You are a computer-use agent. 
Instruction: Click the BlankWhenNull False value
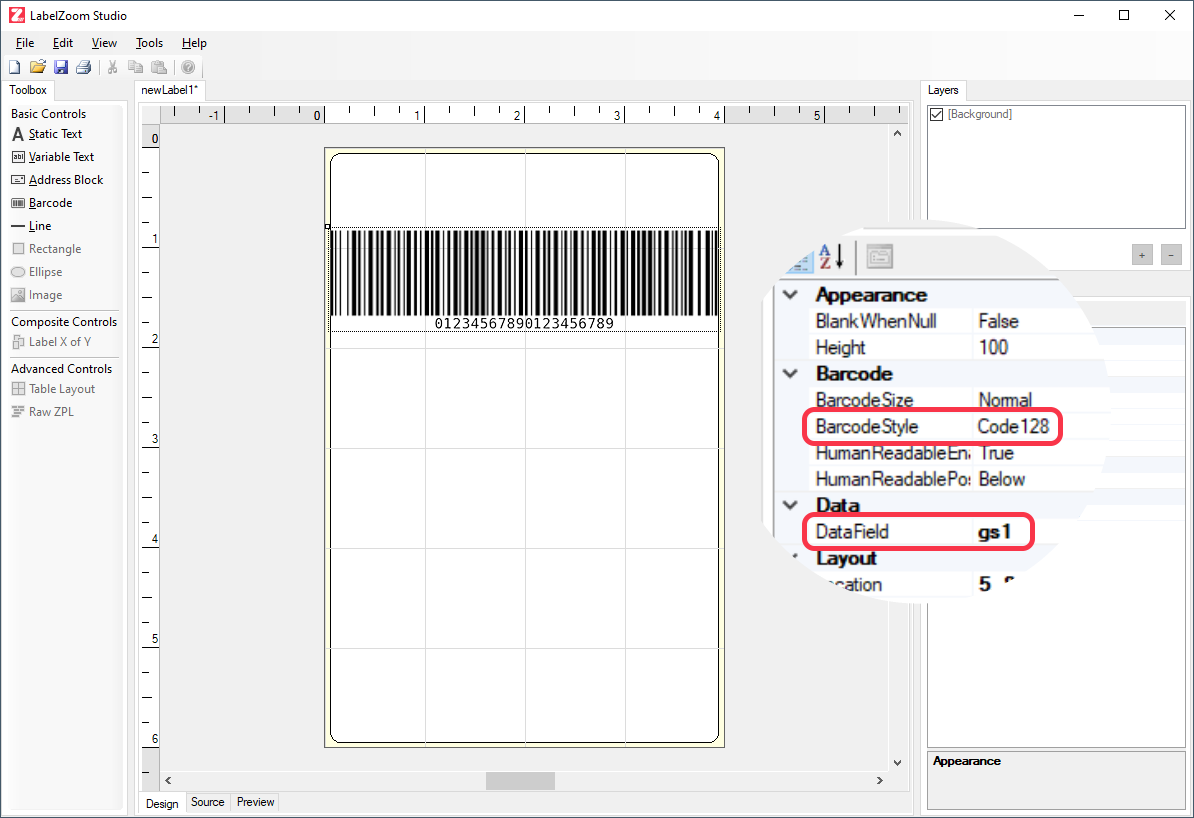(998, 321)
